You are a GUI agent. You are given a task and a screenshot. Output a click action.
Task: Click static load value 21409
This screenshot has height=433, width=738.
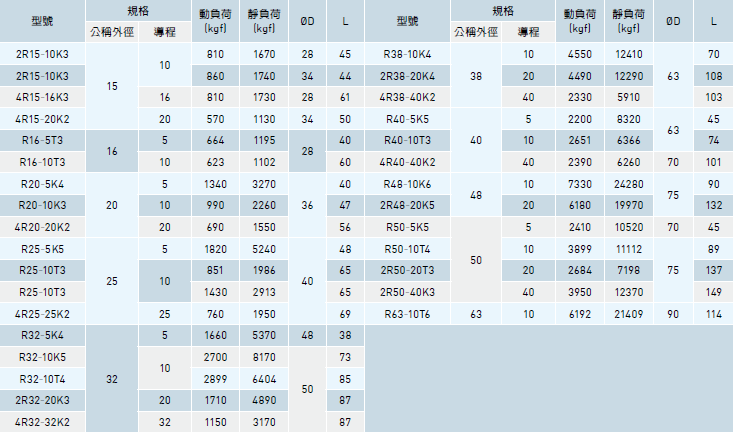pos(629,313)
